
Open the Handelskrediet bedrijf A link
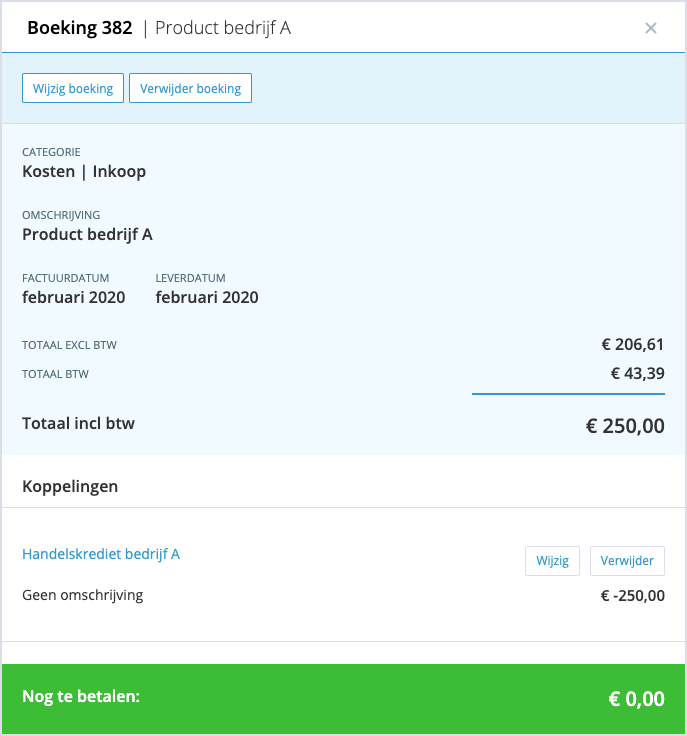(x=101, y=554)
